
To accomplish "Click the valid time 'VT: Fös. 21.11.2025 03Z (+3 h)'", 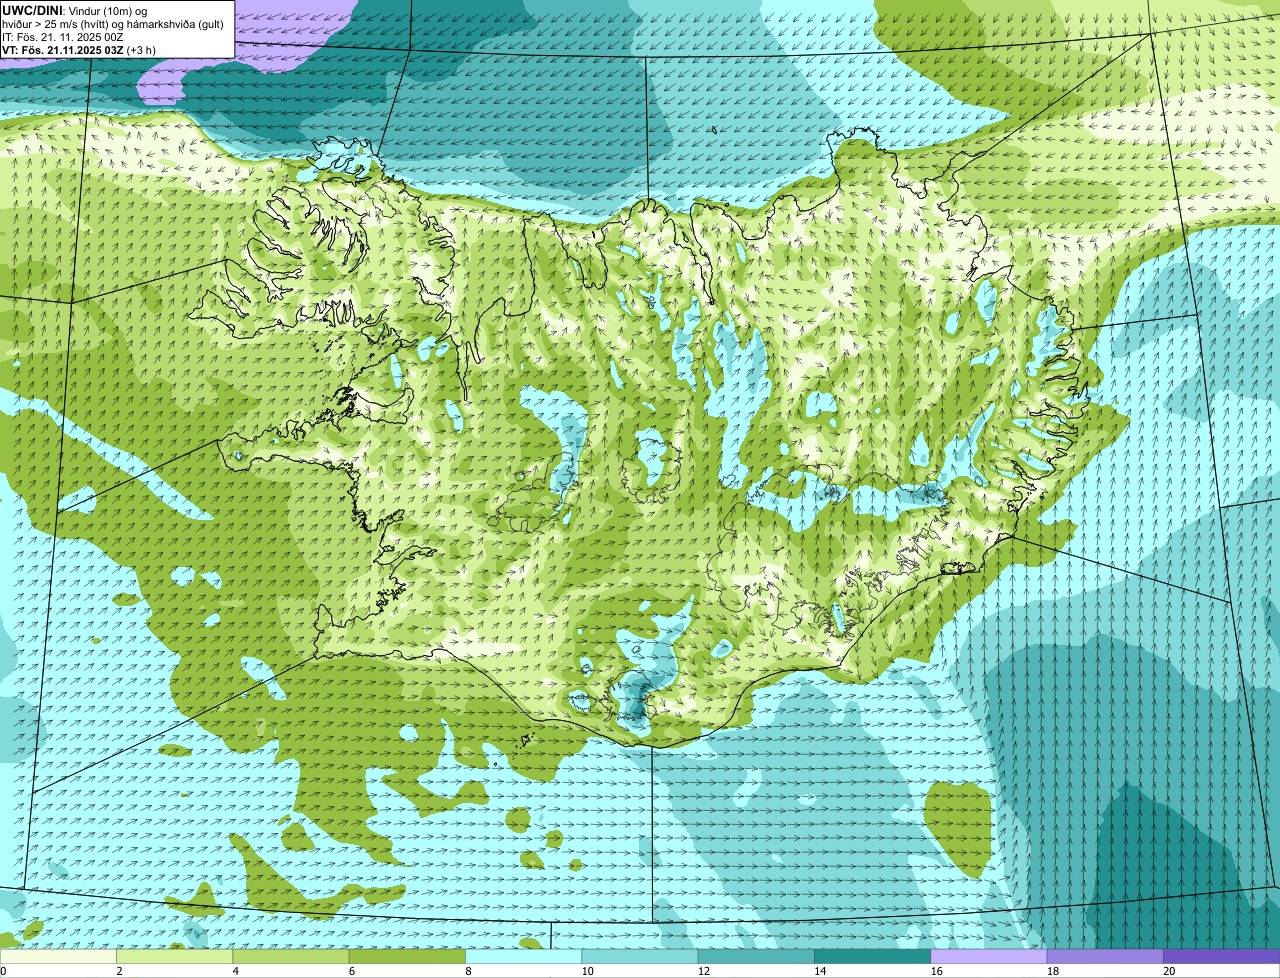I will pos(78,50).
